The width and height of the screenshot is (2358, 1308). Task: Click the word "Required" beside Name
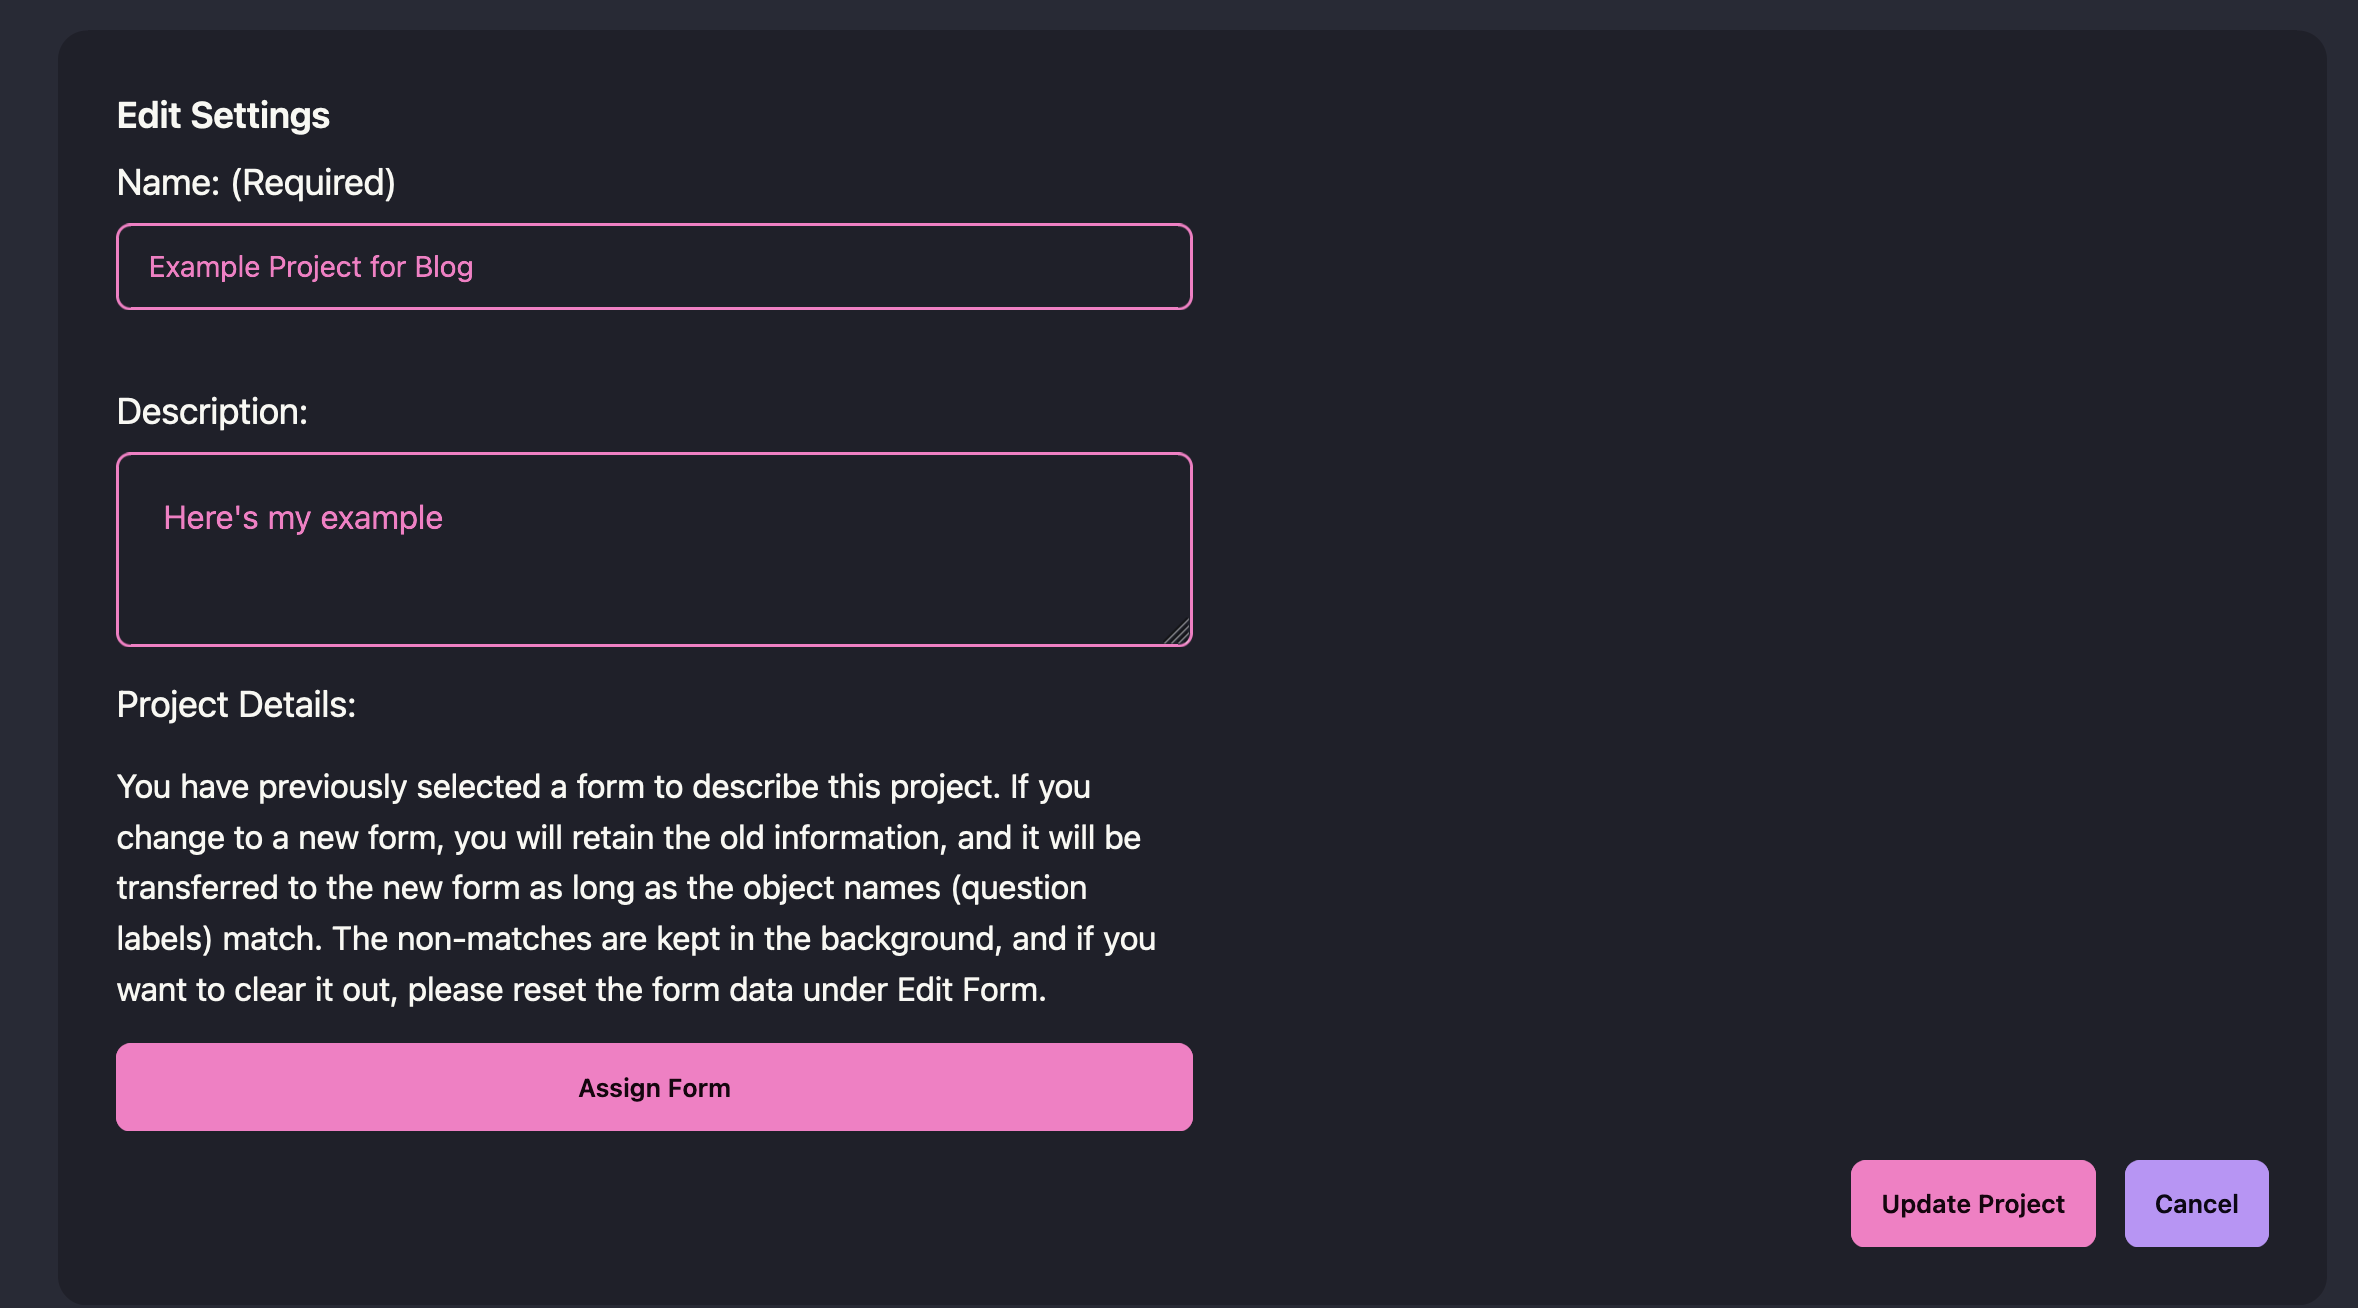click(x=313, y=183)
